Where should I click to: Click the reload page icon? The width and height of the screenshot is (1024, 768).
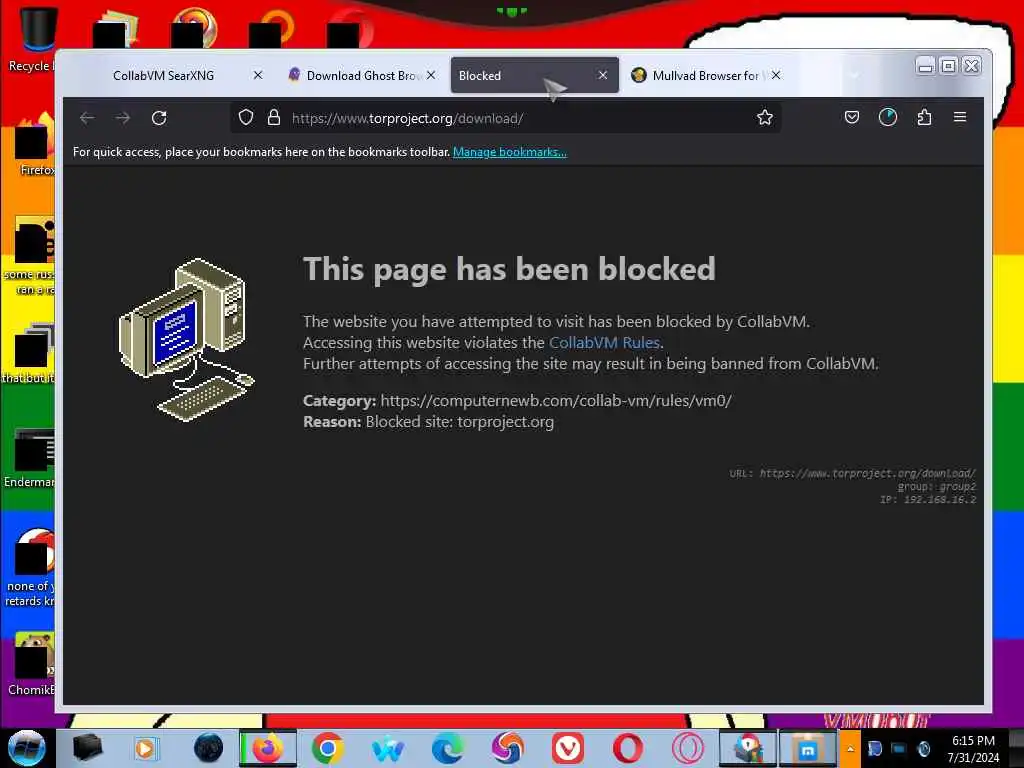[x=159, y=118]
